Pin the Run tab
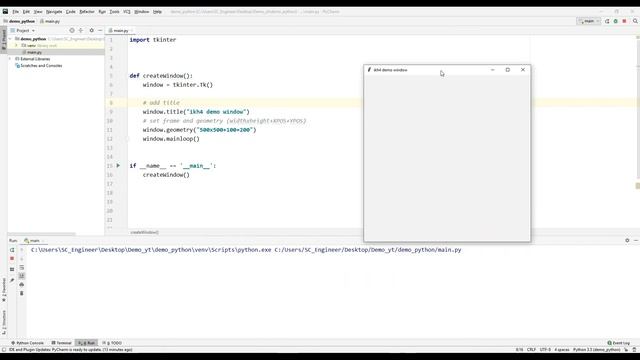The image size is (640, 360). (12, 280)
